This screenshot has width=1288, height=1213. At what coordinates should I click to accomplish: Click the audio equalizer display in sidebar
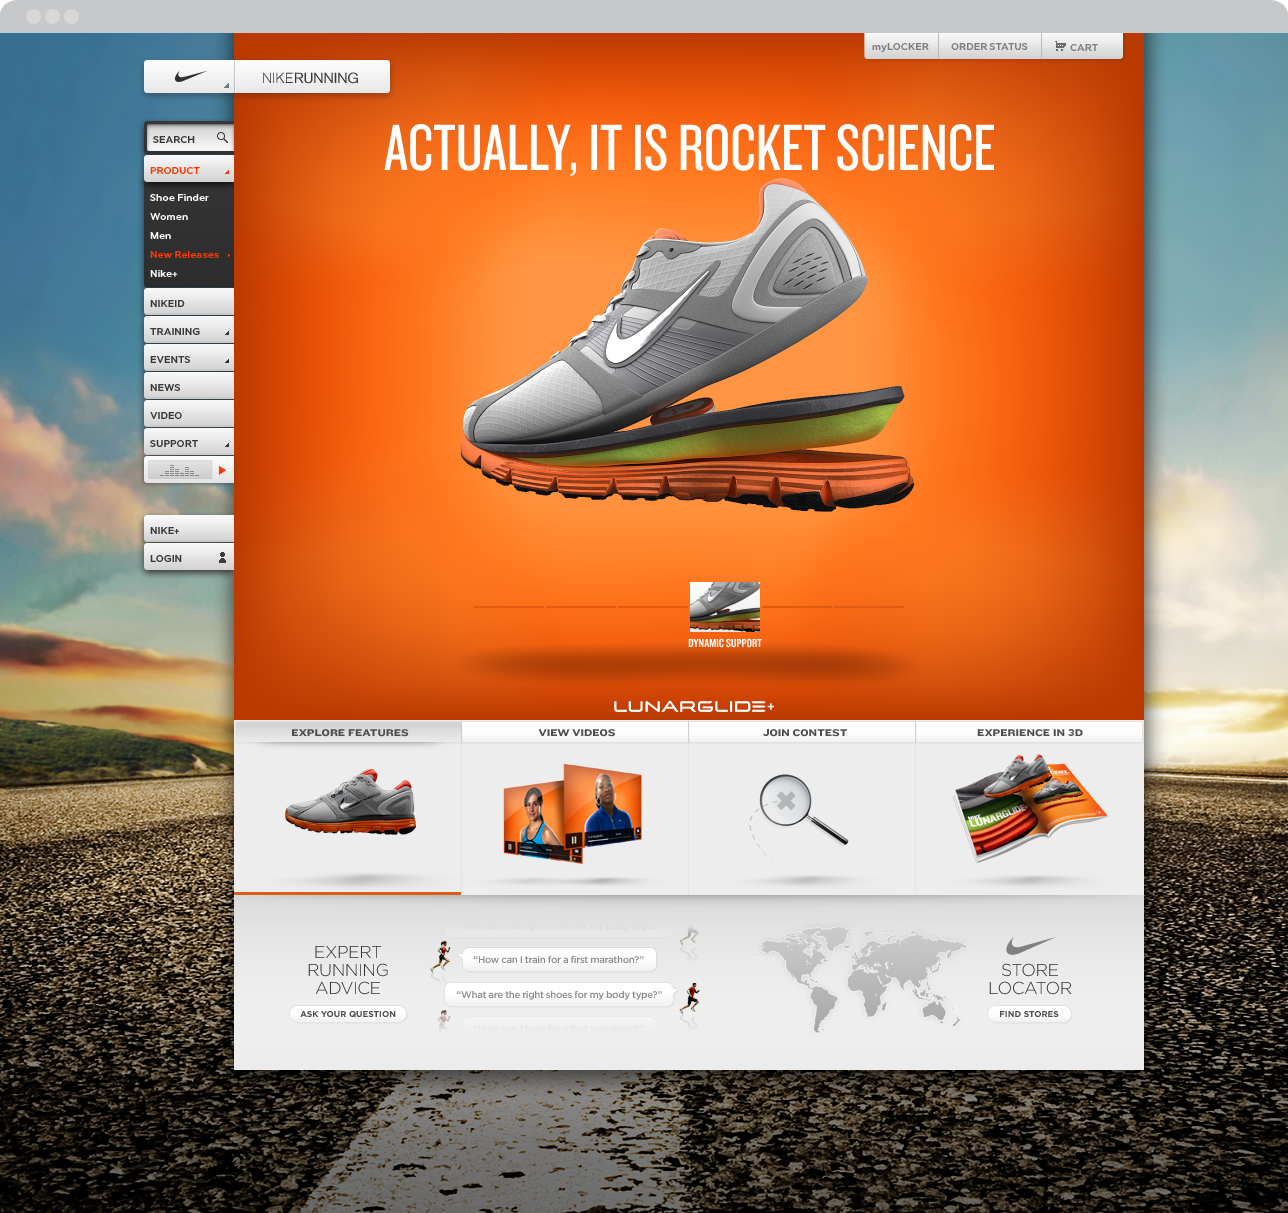[x=180, y=470]
